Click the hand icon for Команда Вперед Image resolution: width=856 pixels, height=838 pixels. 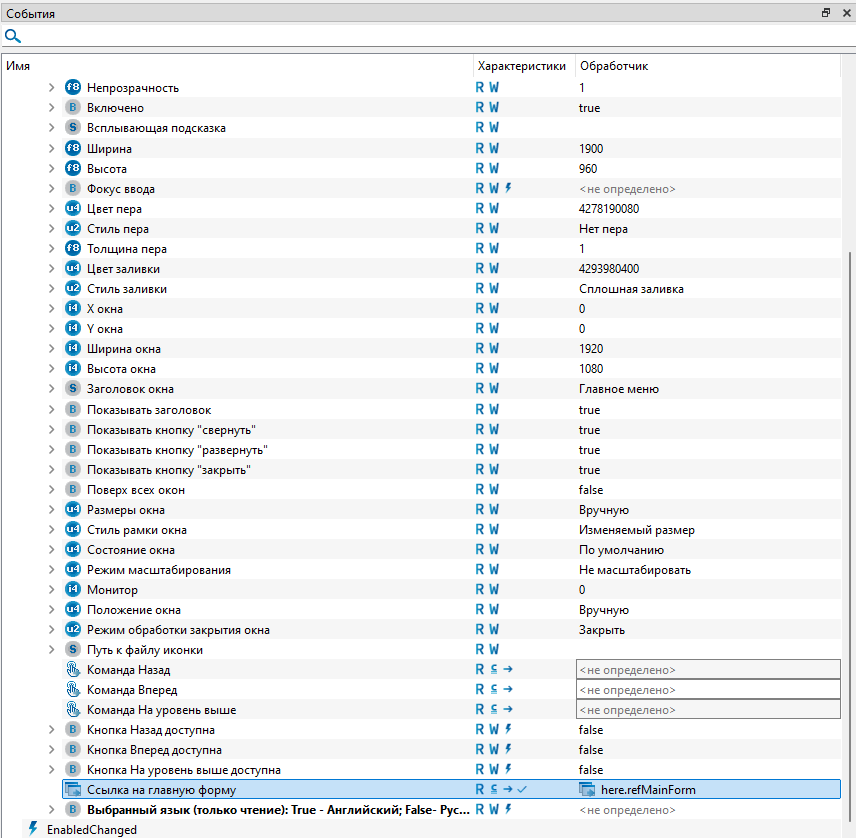[72, 690]
